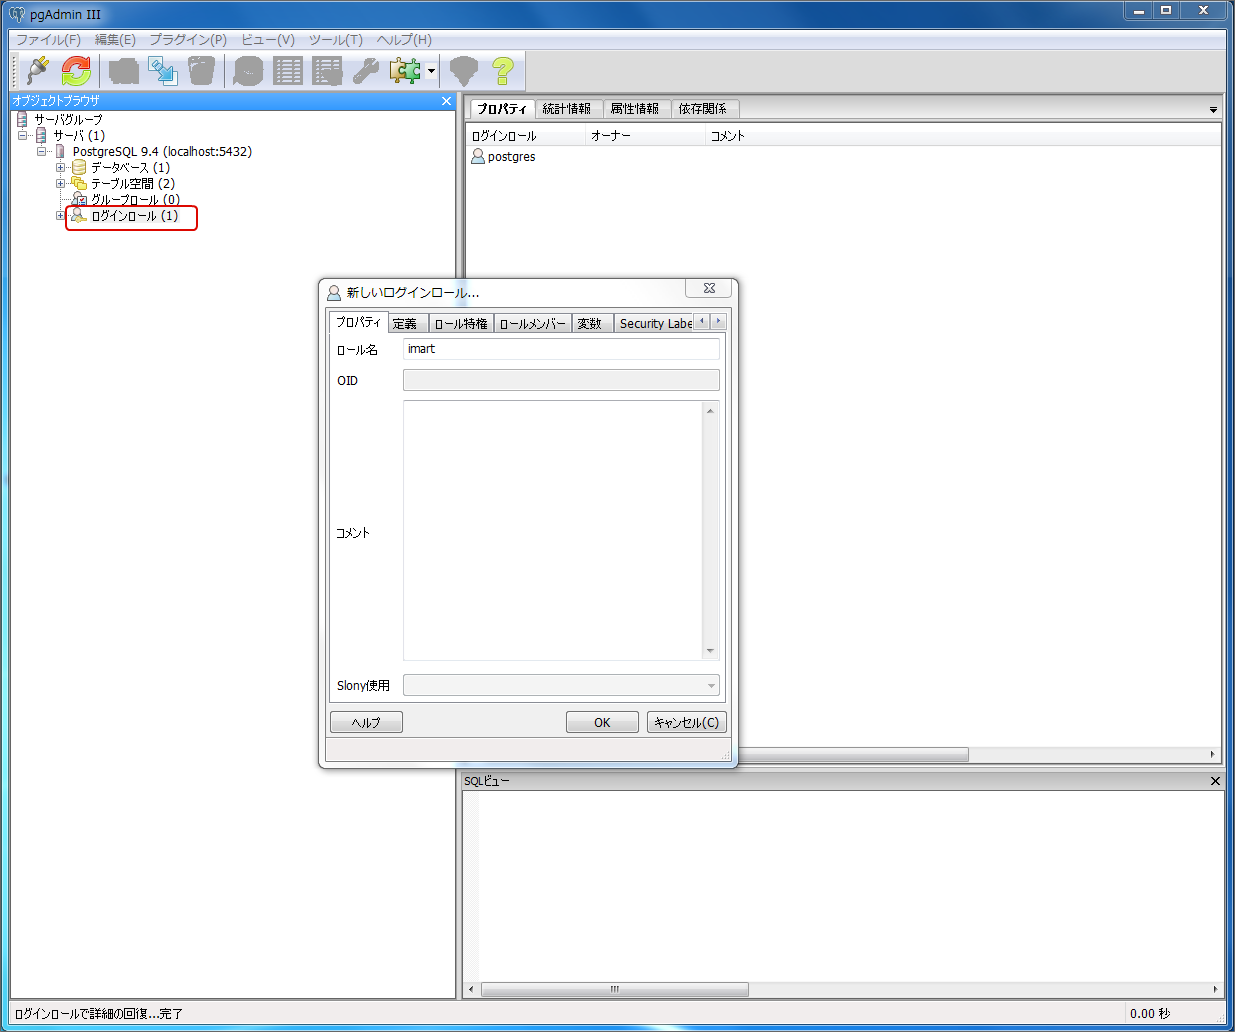Click the add server connection plug icon
This screenshot has height=1032, width=1235.
(38, 70)
